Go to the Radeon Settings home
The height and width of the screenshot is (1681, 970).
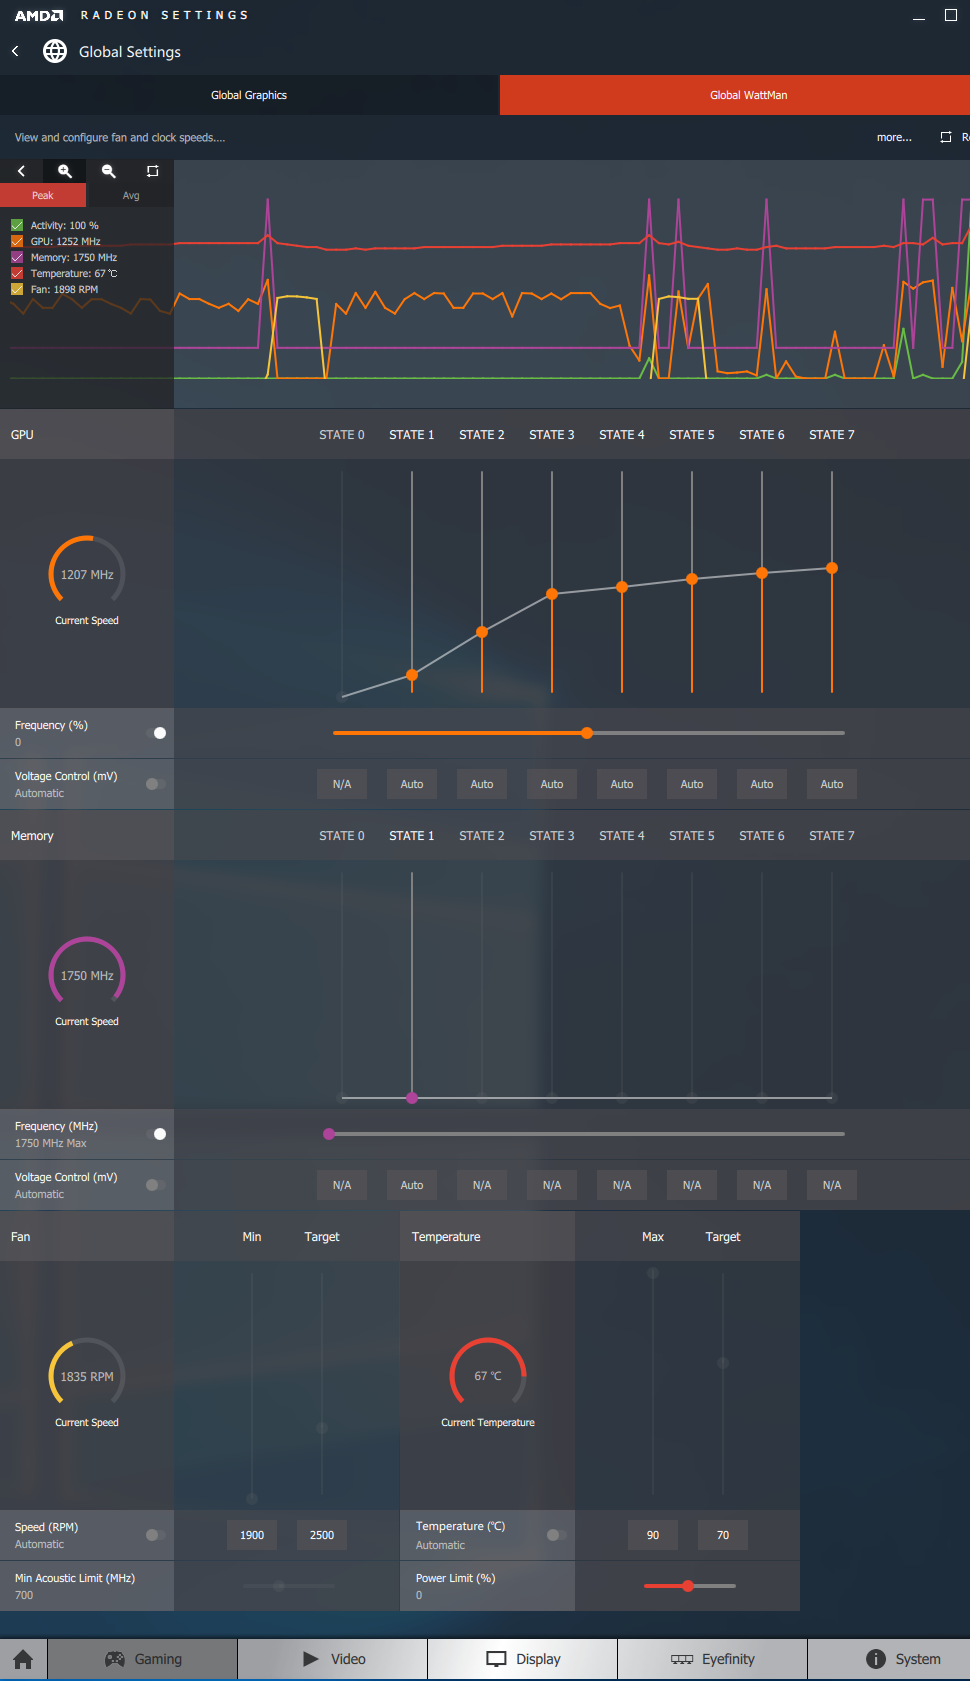click(23, 1659)
